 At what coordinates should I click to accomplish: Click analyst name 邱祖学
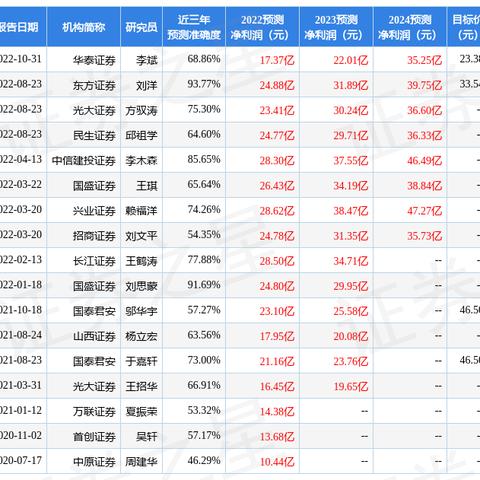click(141, 136)
